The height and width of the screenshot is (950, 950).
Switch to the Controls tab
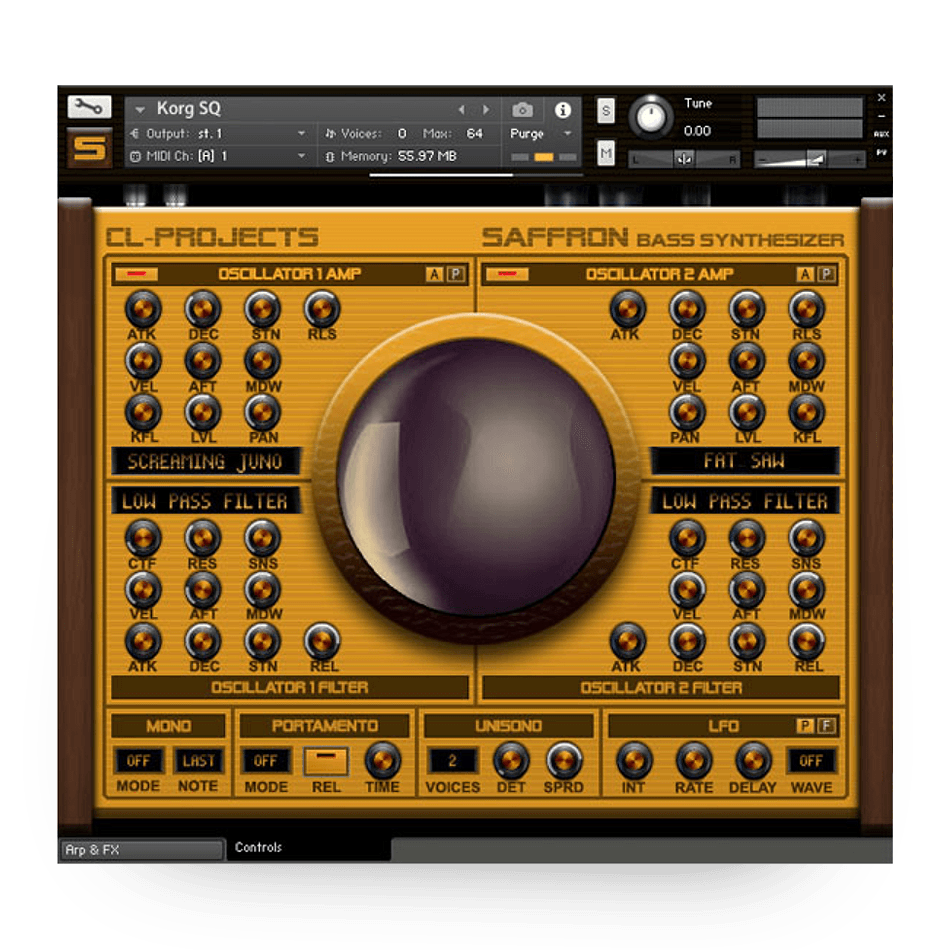tap(259, 848)
